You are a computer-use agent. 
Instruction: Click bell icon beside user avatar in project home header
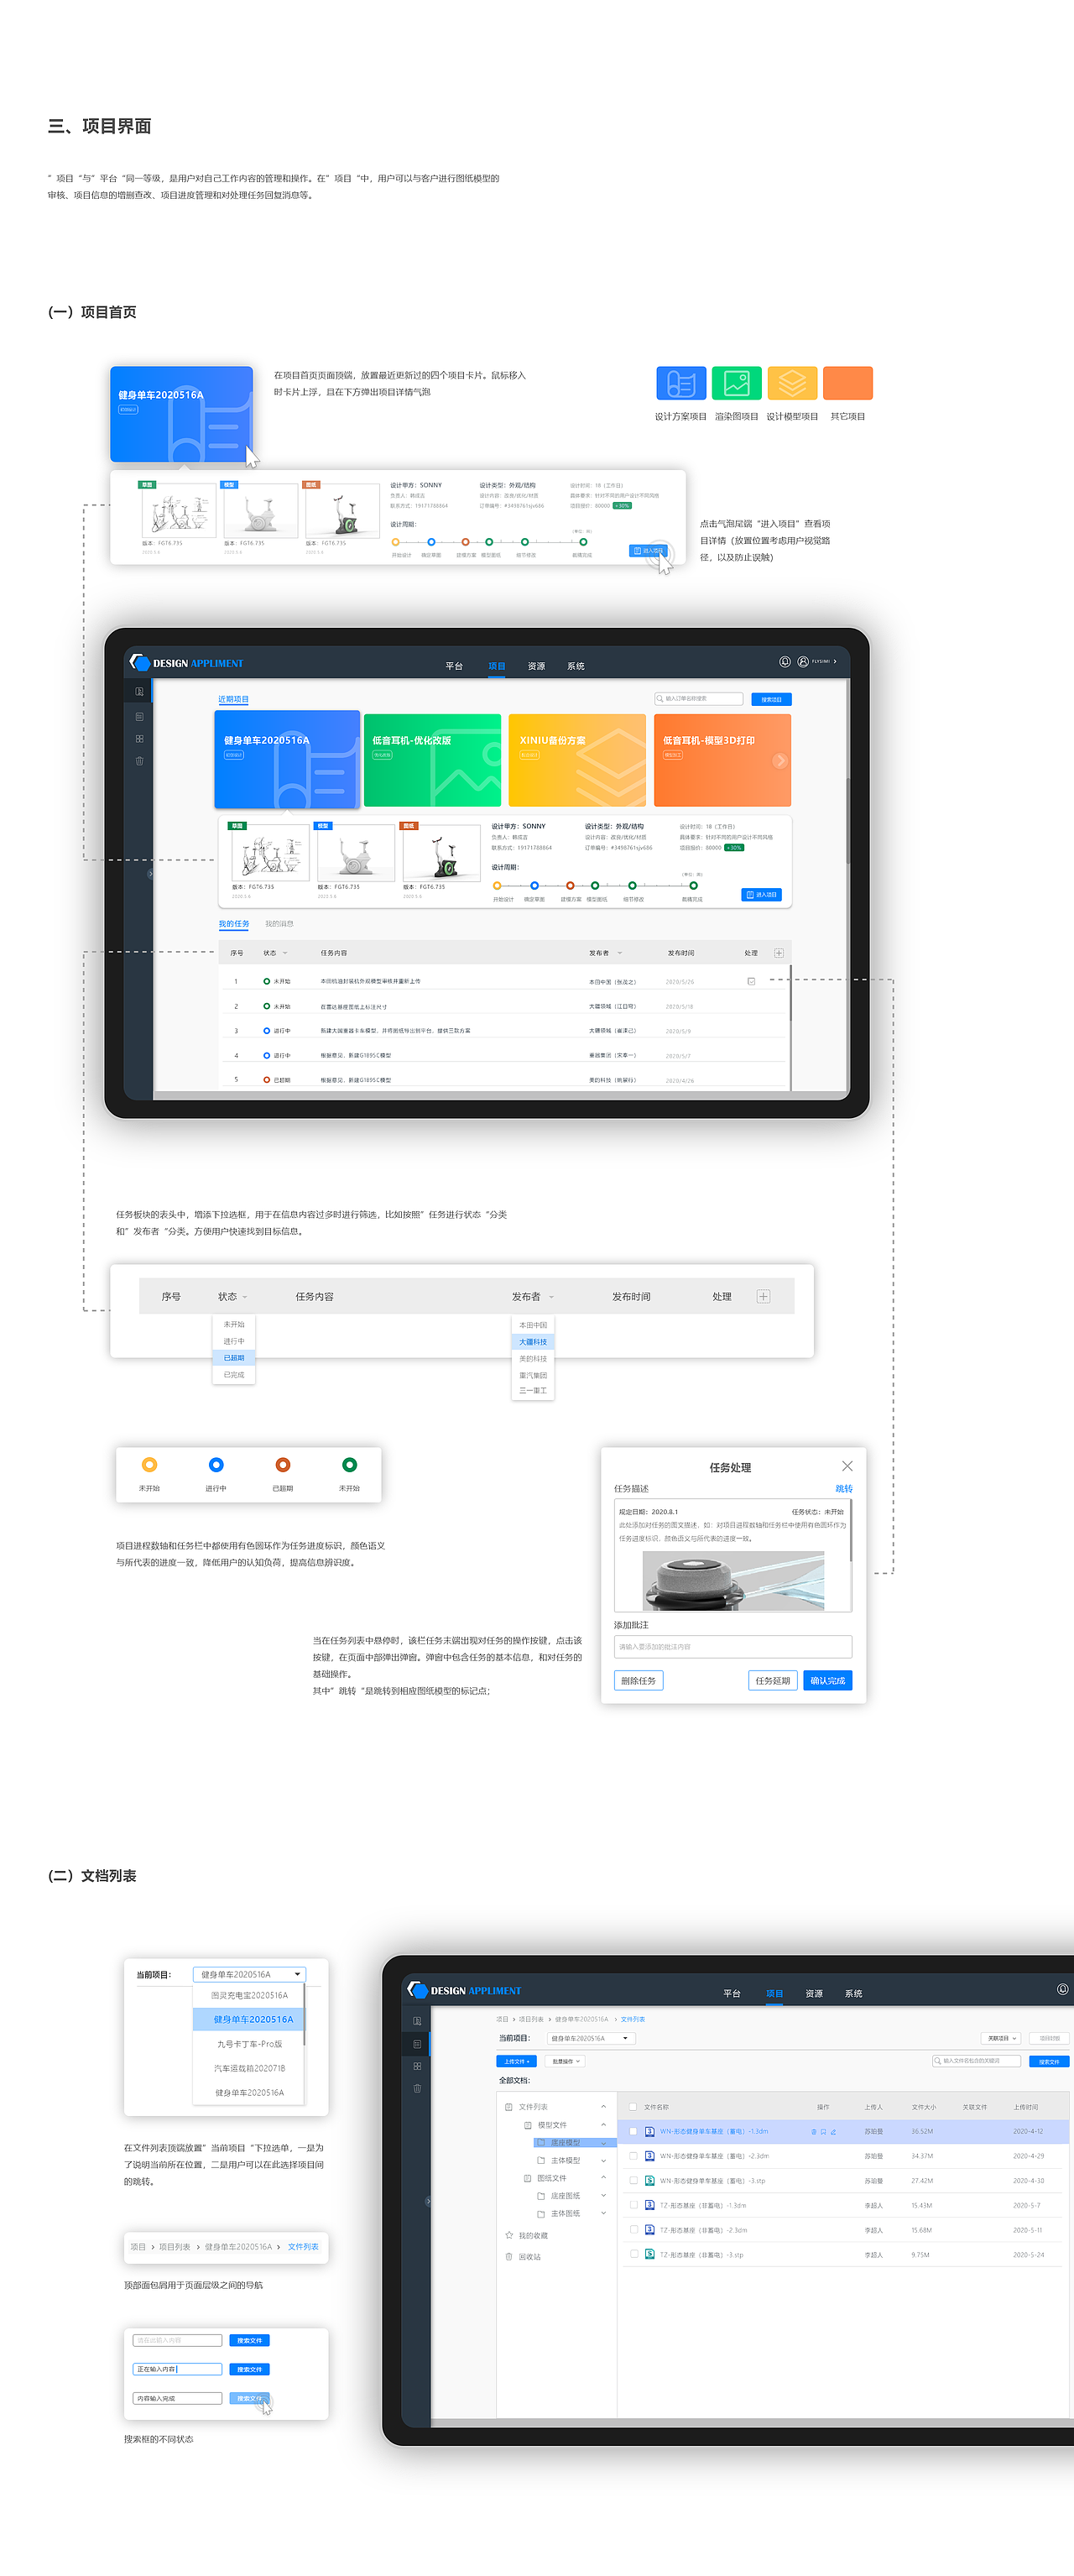click(785, 661)
